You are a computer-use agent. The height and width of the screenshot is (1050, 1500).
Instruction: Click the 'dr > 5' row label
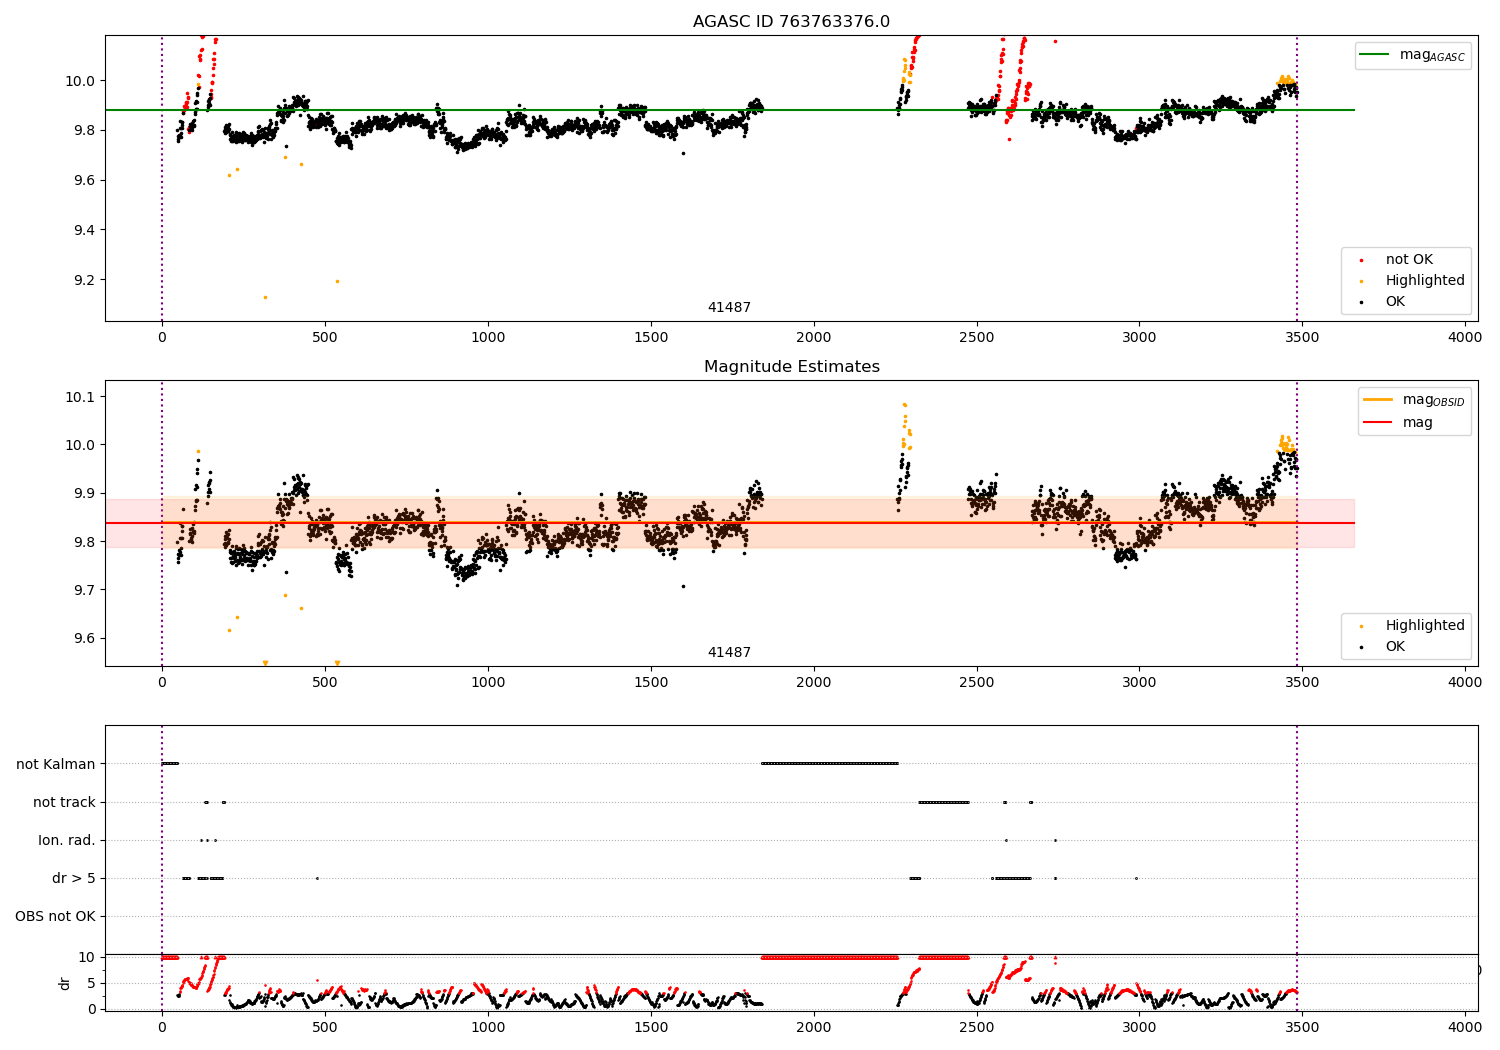click(74, 878)
